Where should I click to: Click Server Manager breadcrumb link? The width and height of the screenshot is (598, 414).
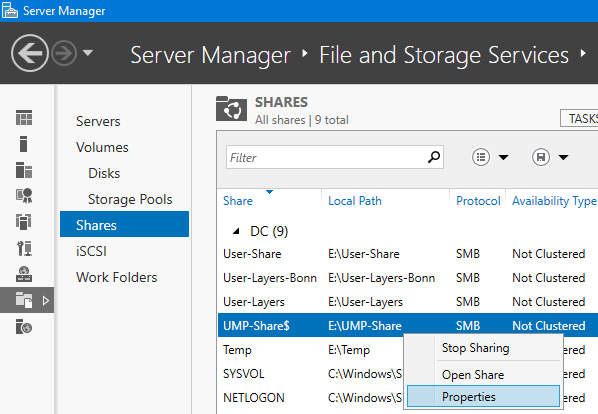point(211,55)
